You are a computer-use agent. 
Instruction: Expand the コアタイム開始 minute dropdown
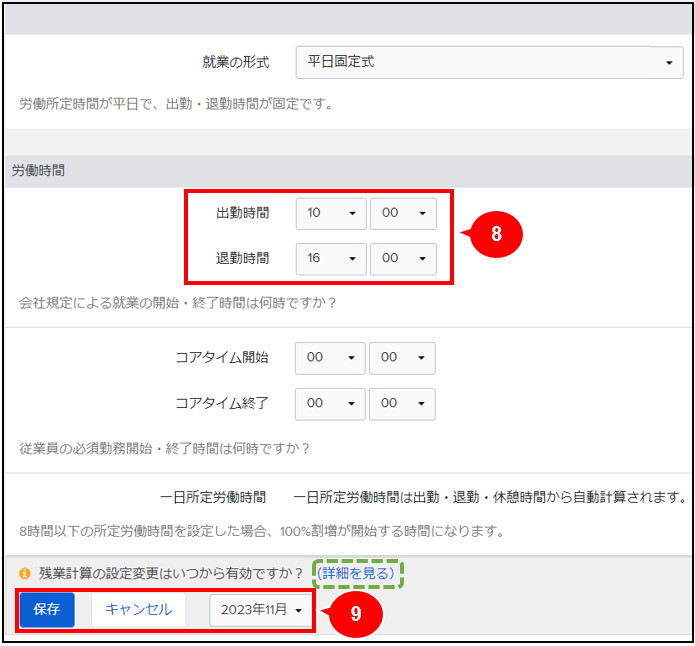pyautogui.click(x=402, y=358)
